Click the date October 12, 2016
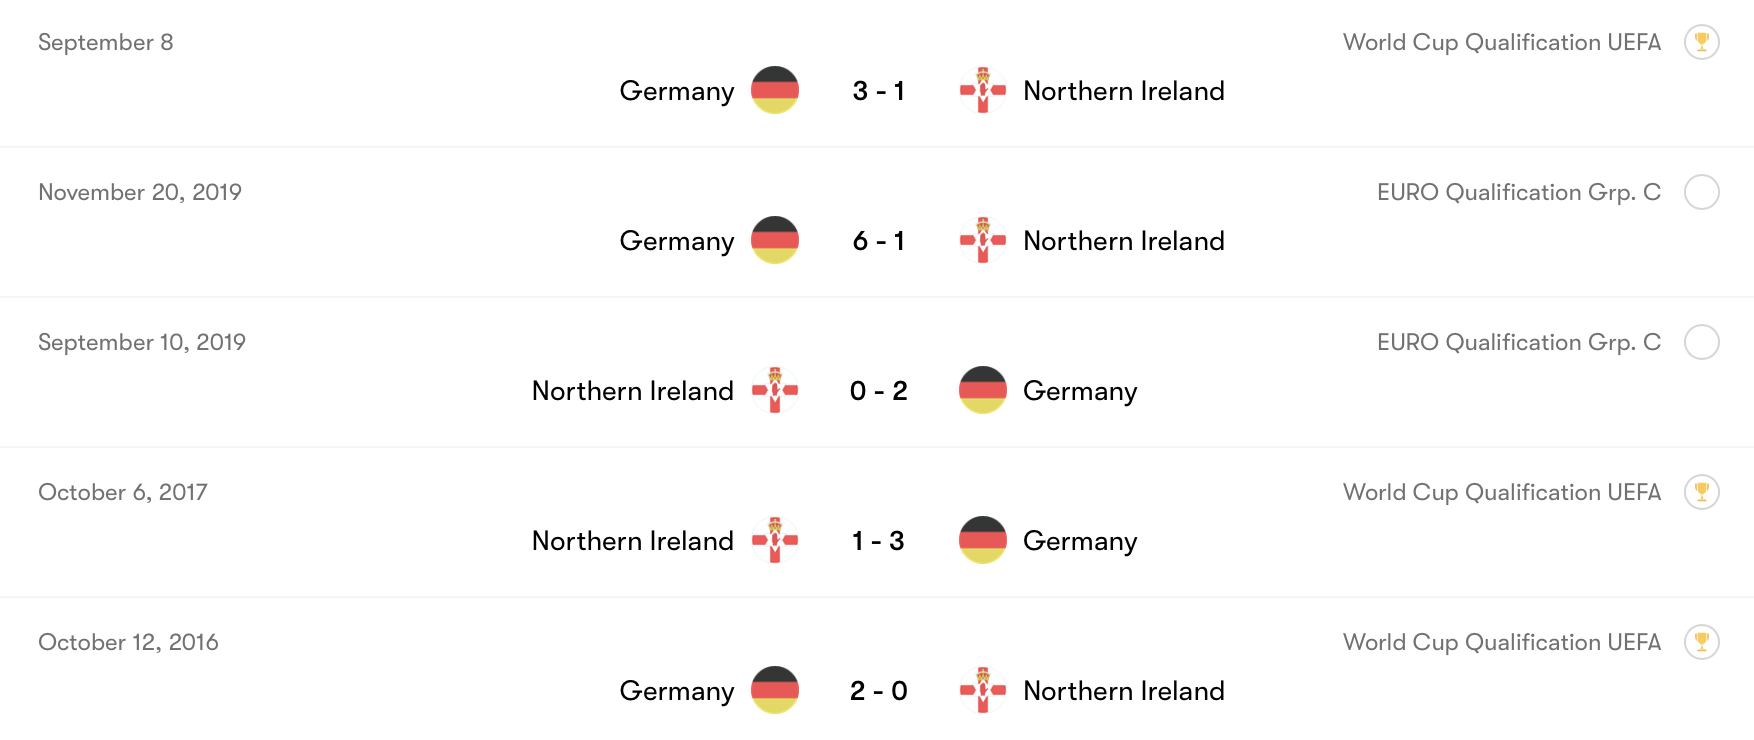This screenshot has height=740, width=1754. click(x=128, y=642)
